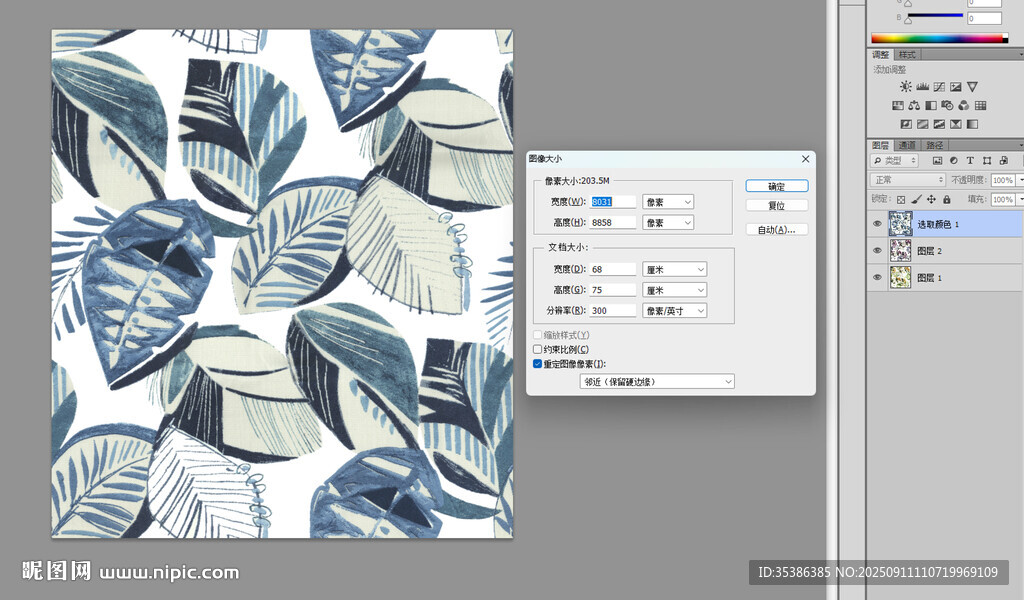Uncheck the 重定图像像素 checkbox
This screenshot has width=1024, height=600.
pos(538,364)
